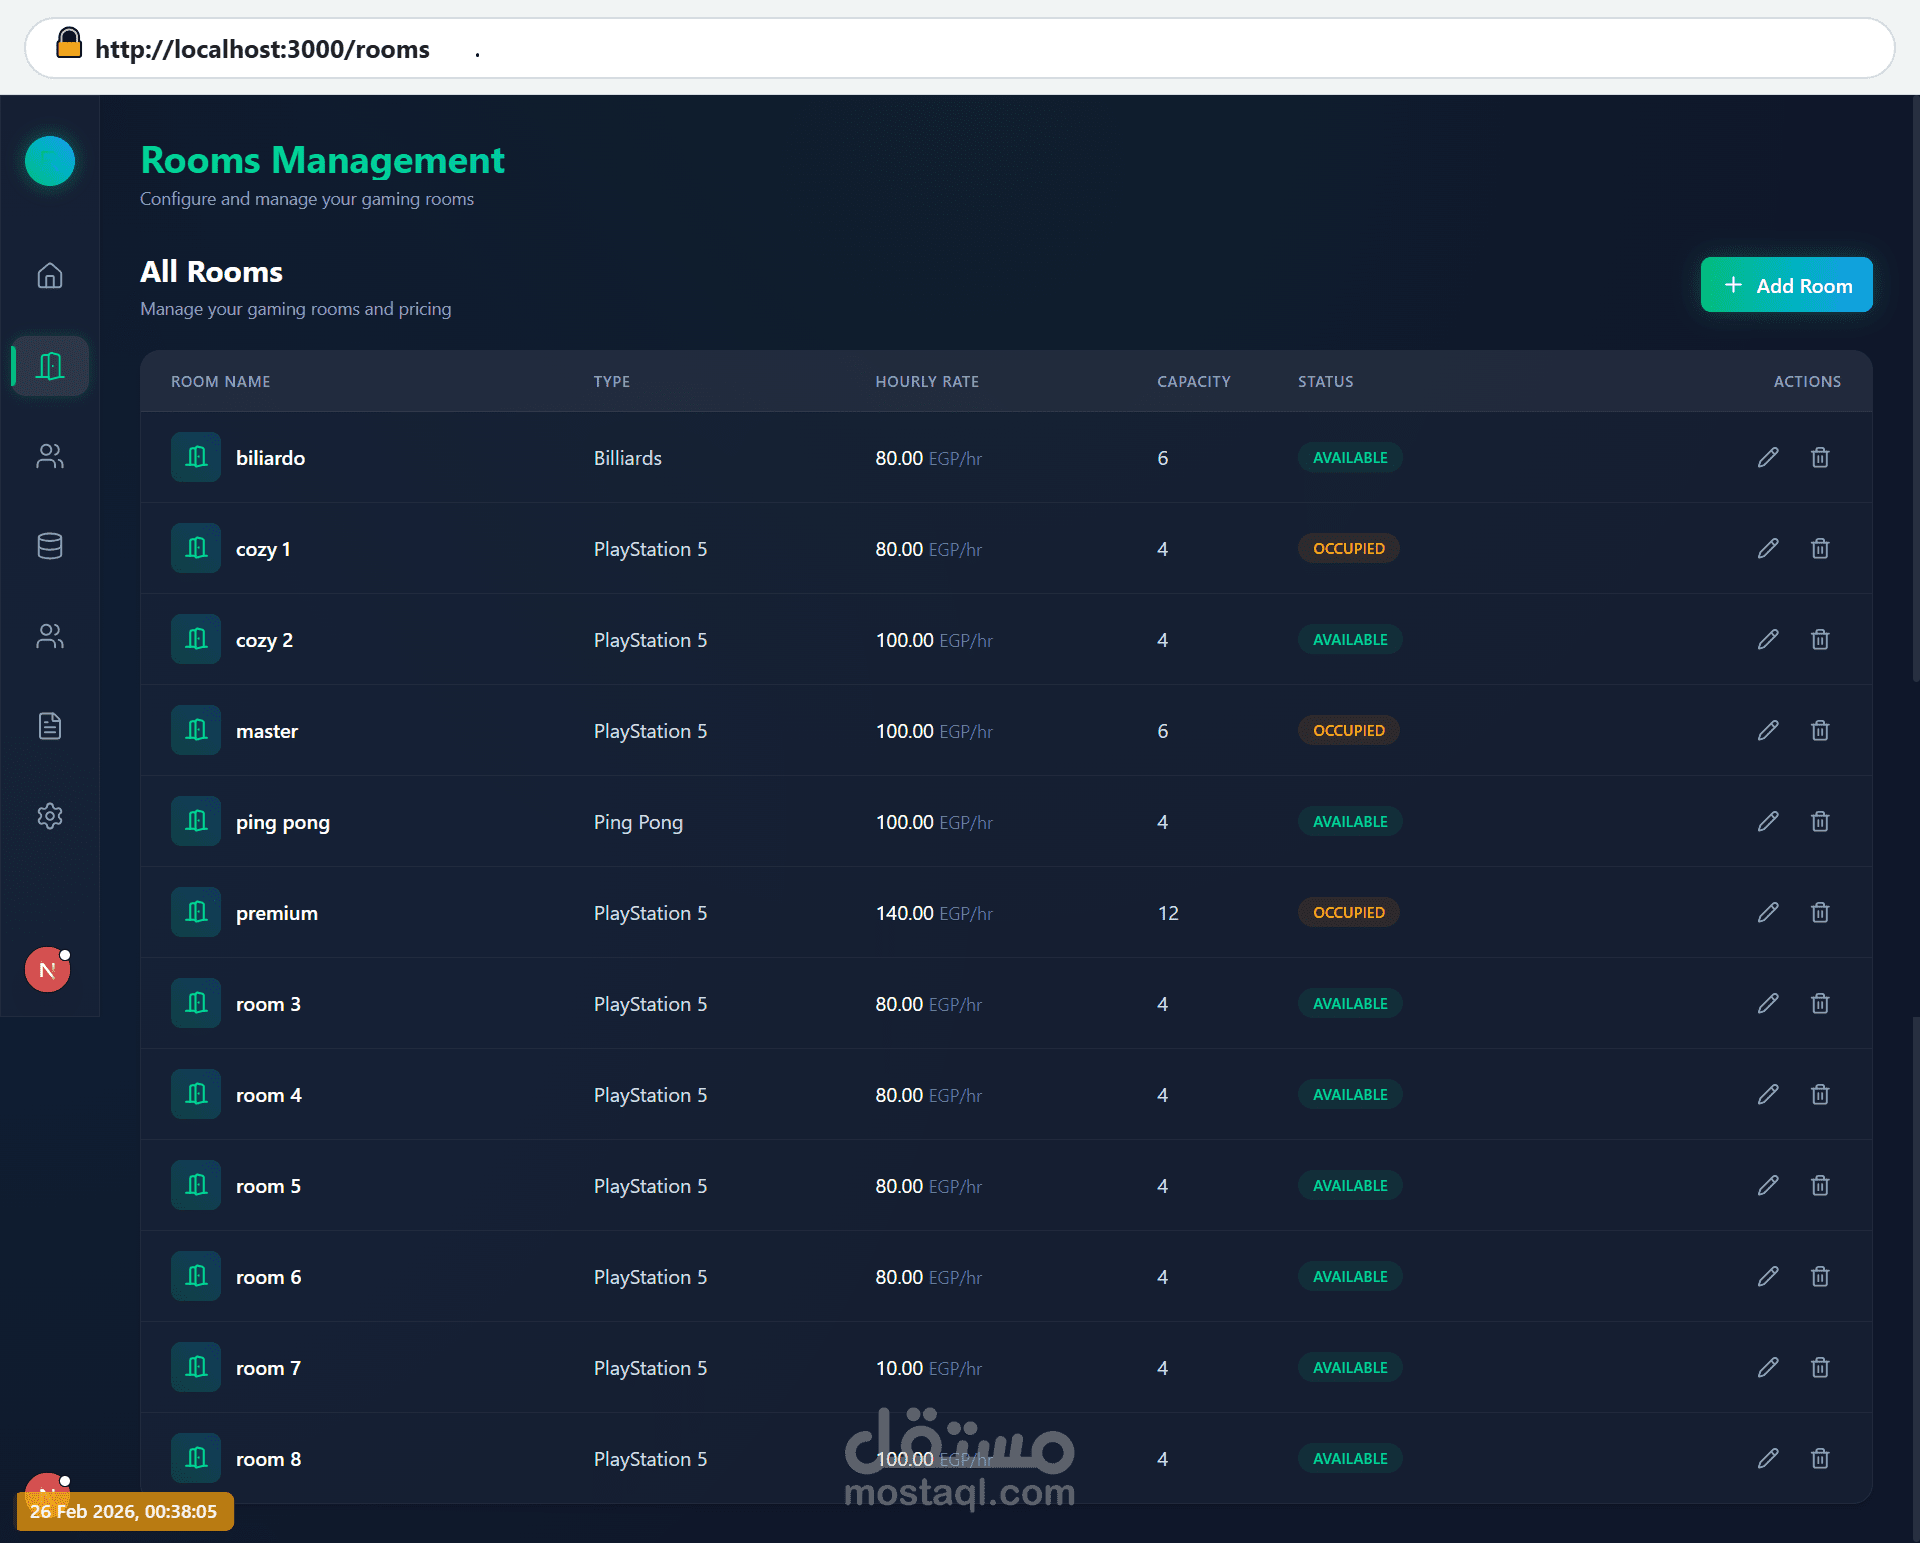The height and width of the screenshot is (1544, 1920).
Task: Delete the premium room via trash icon
Action: click(x=1820, y=912)
